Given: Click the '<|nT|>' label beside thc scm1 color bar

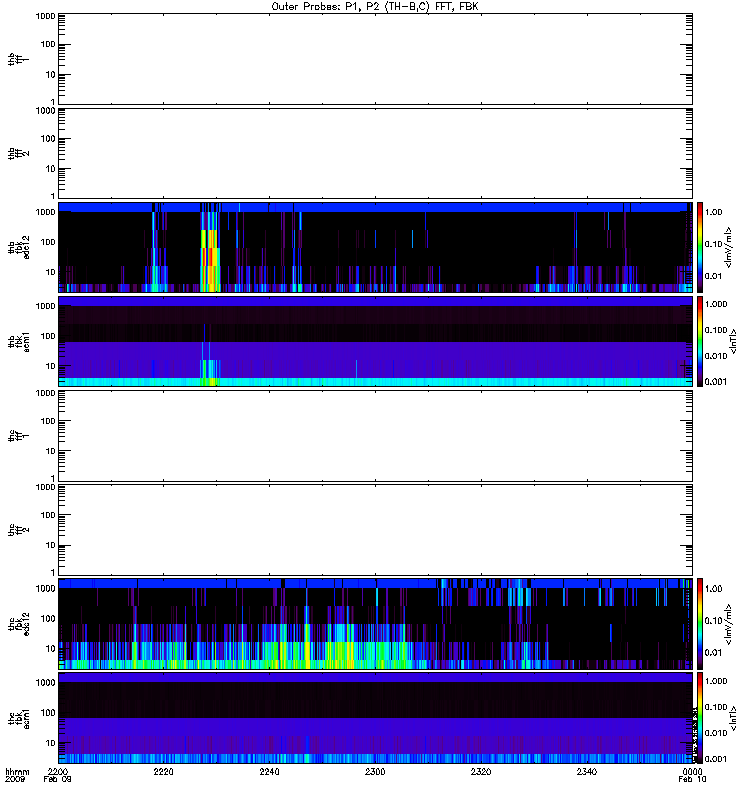Looking at the screenshot, I should tap(734, 718).
